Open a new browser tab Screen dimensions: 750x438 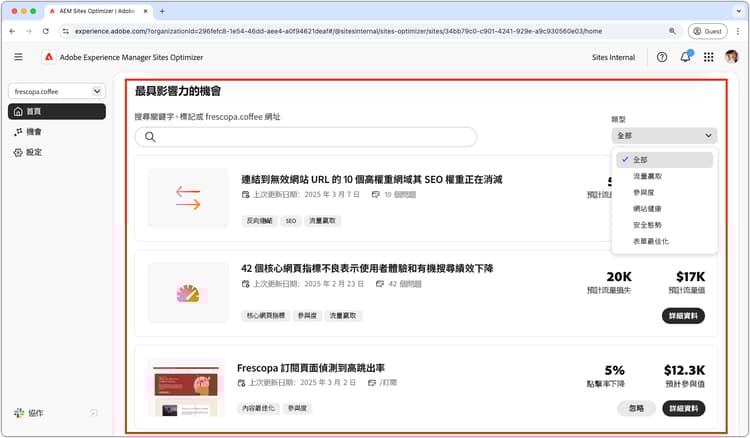pos(162,11)
